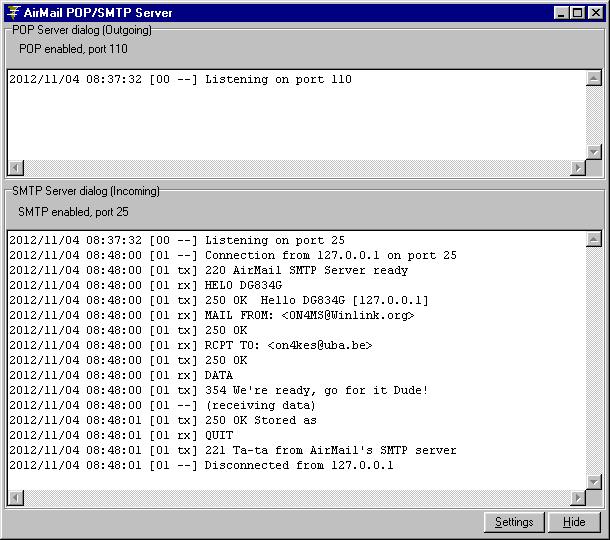Hide the POP/SMTP server window
This screenshot has height=540, width=610.
coord(574,522)
